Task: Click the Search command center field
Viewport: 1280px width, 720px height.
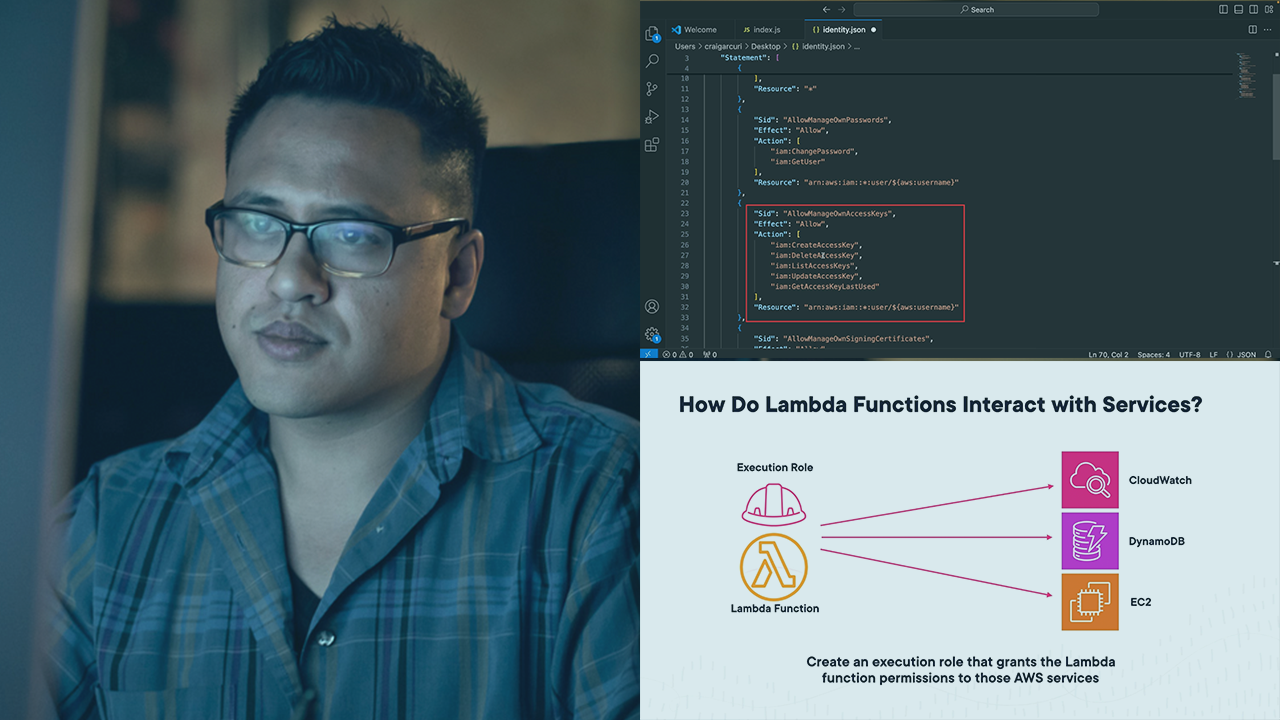Action: coord(976,9)
